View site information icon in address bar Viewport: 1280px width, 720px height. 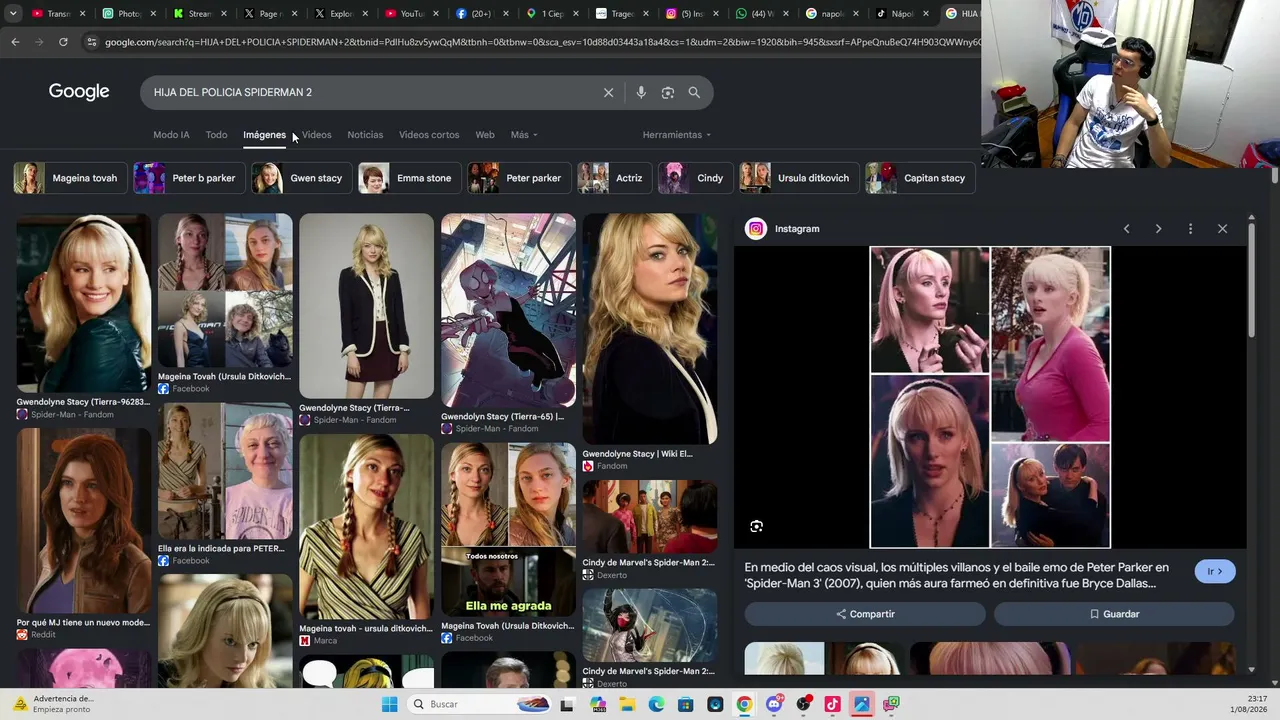91,42
